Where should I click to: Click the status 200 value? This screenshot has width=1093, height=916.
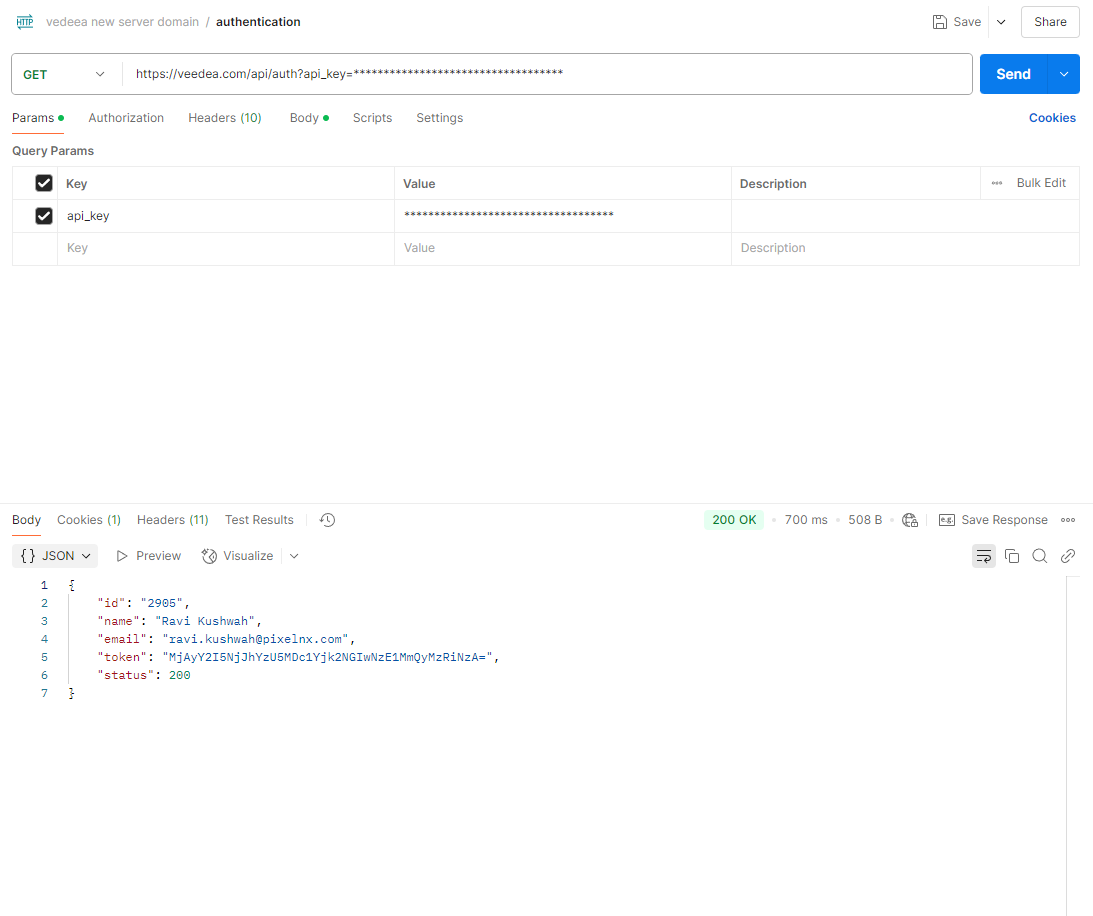coord(180,675)
